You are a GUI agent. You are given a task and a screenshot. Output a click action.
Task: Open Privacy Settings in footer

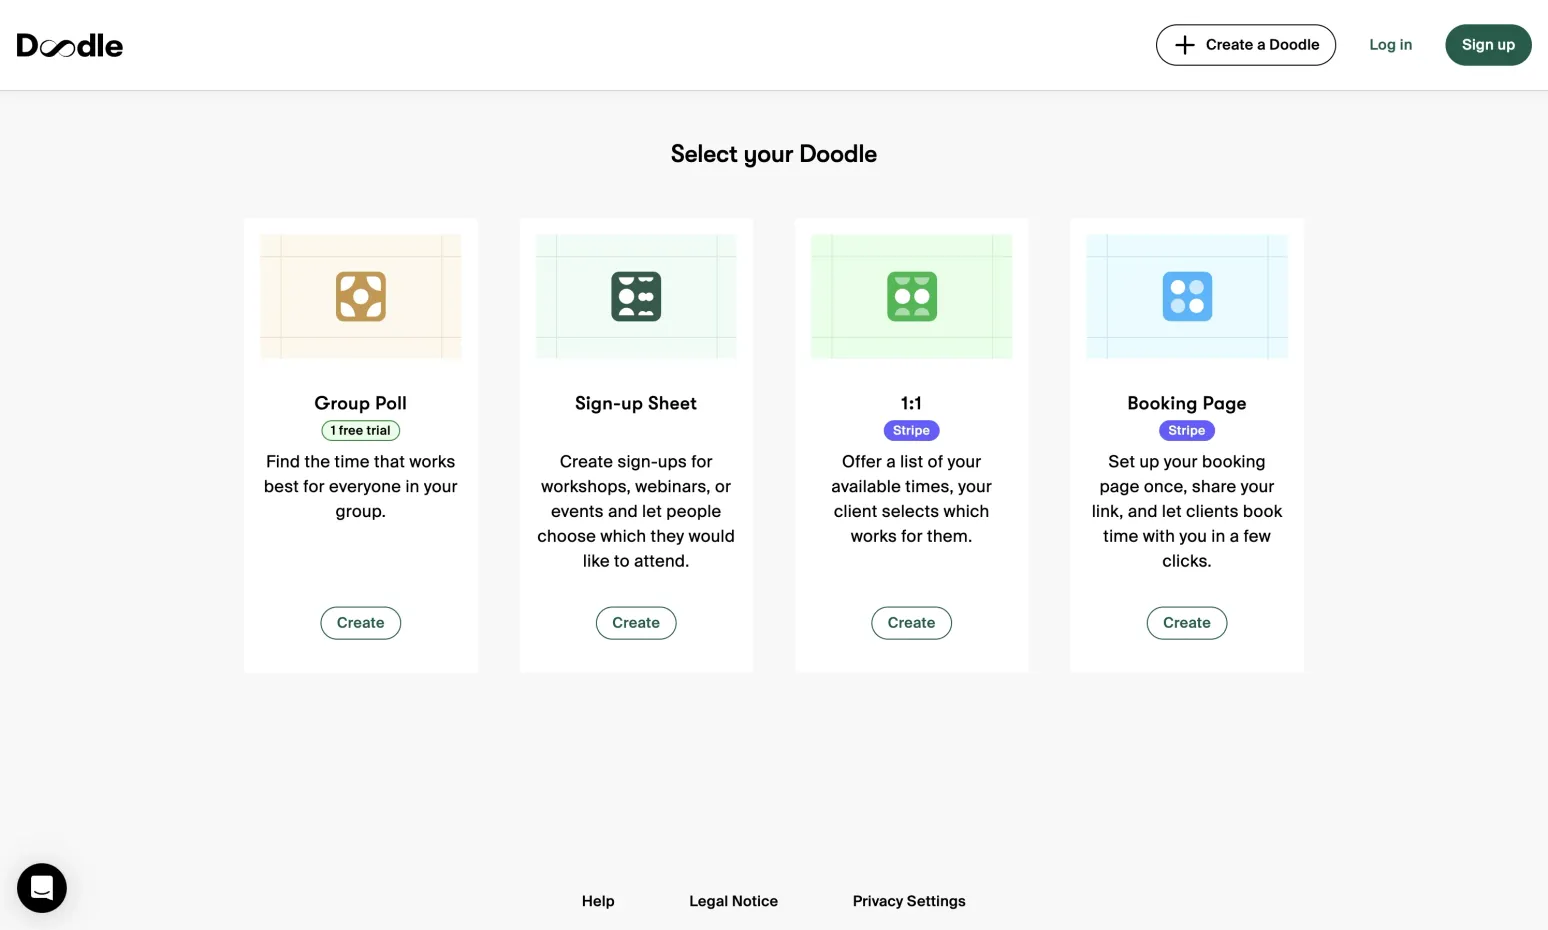point(909,901)
